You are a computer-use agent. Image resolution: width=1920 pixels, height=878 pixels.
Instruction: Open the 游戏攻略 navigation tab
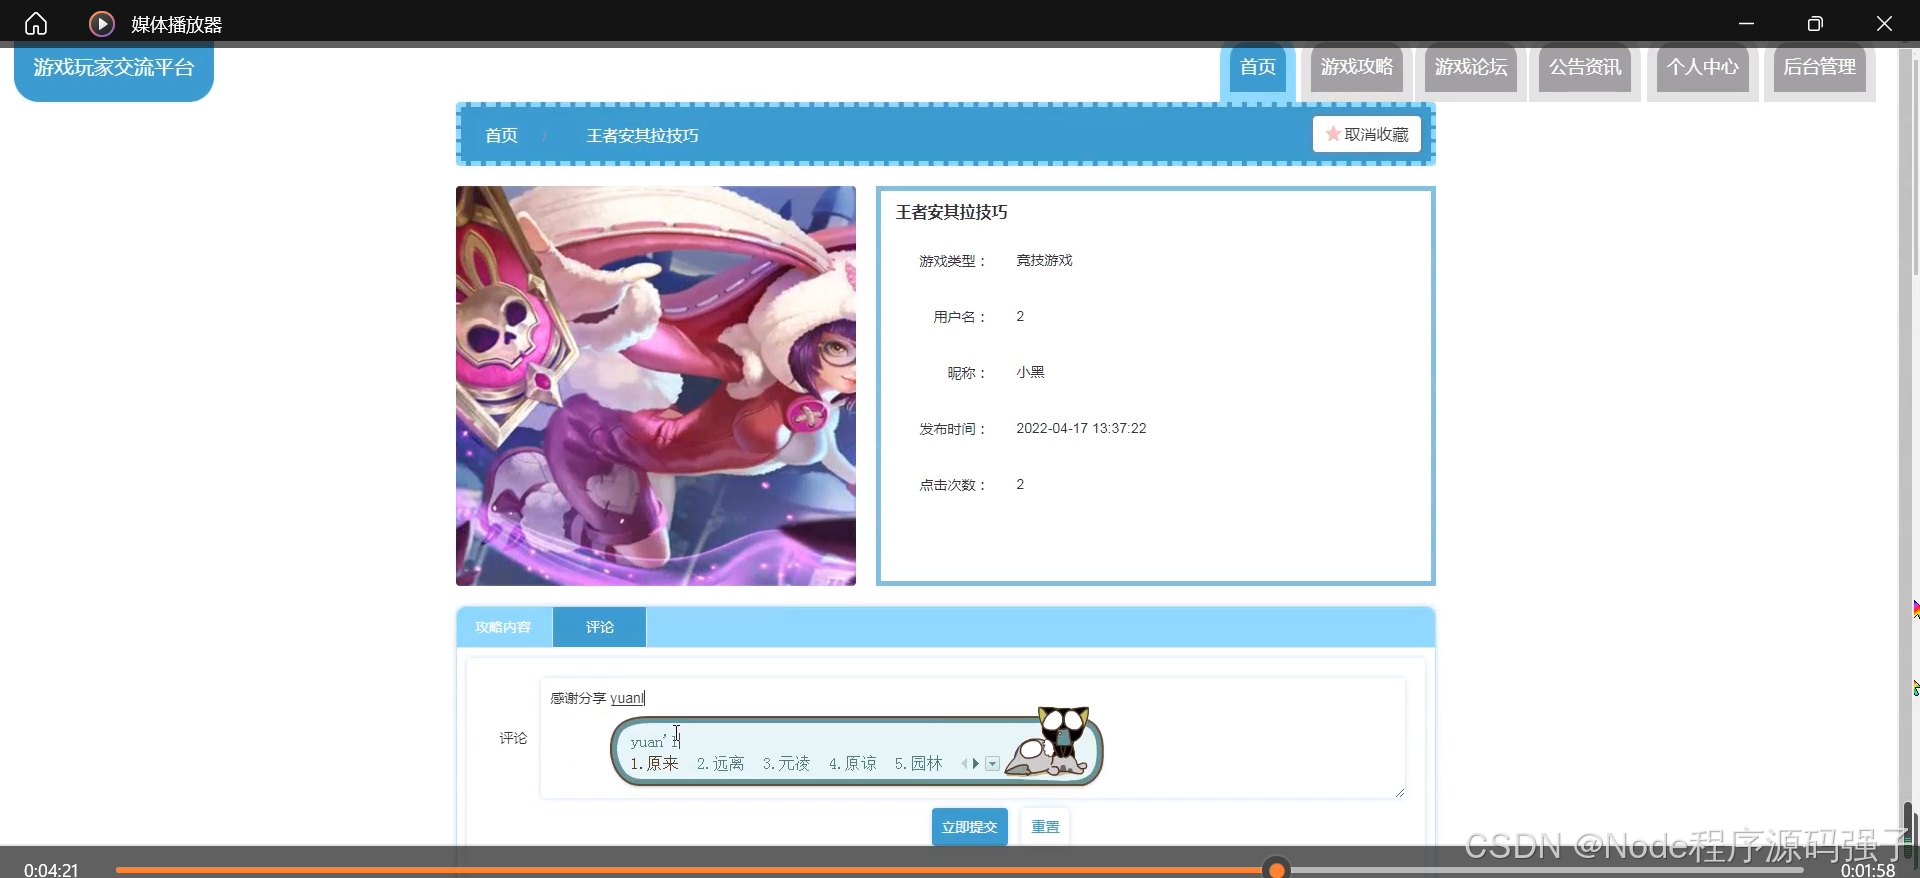(x=1357, y=67)
